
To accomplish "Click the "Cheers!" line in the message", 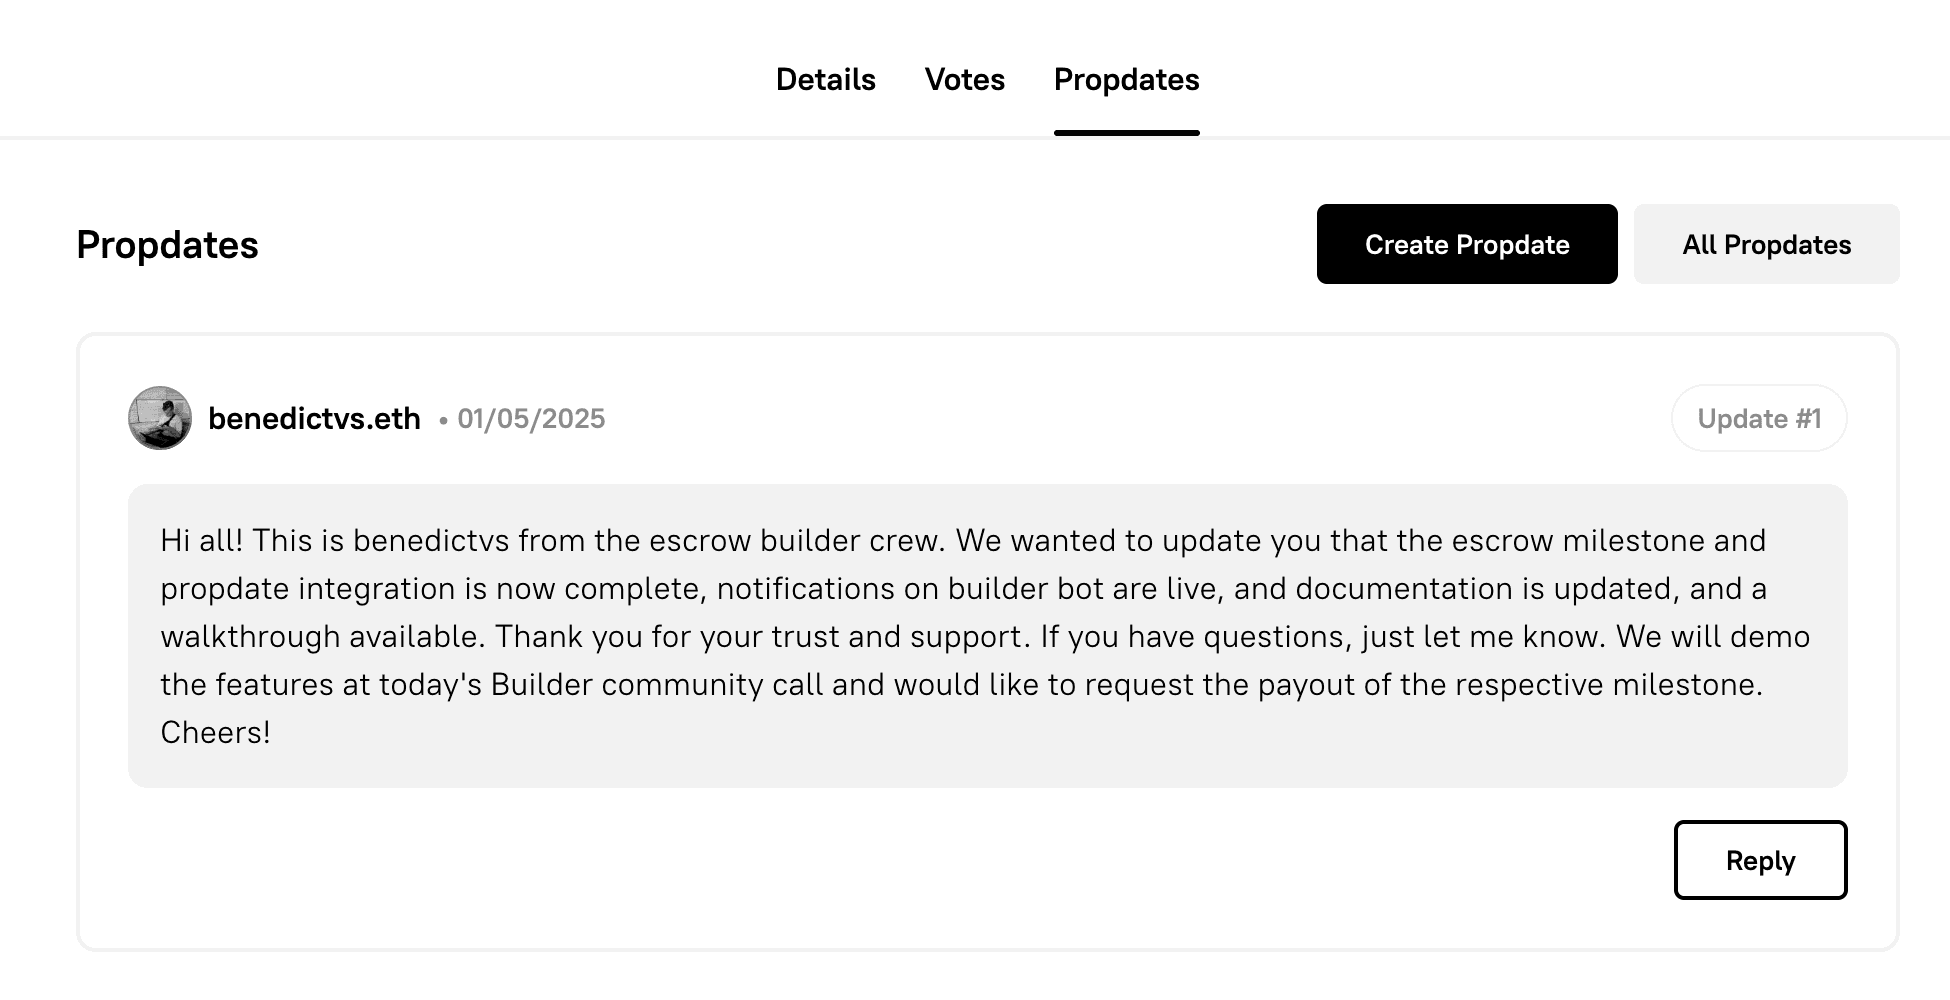I will 216,732.
